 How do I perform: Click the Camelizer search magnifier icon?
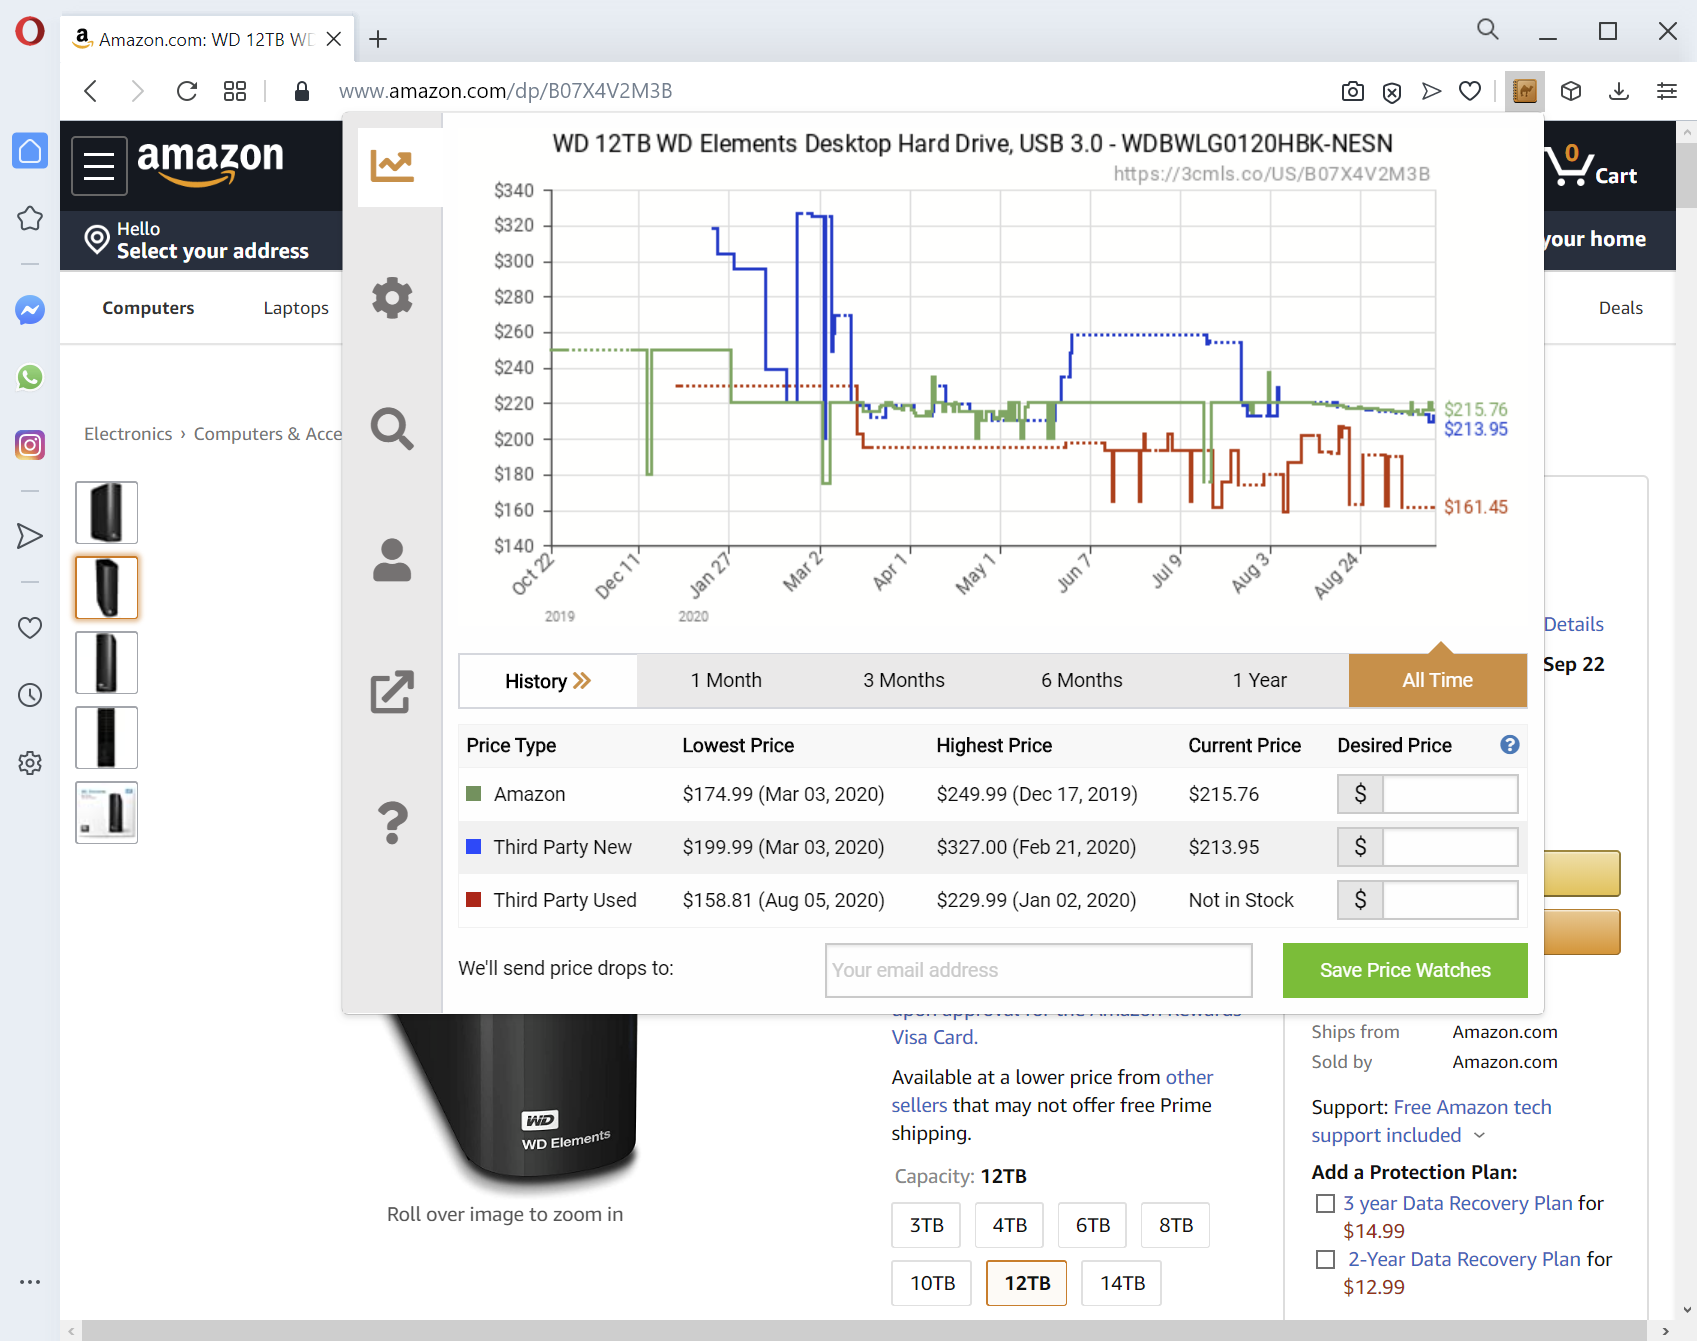[392, 429]
